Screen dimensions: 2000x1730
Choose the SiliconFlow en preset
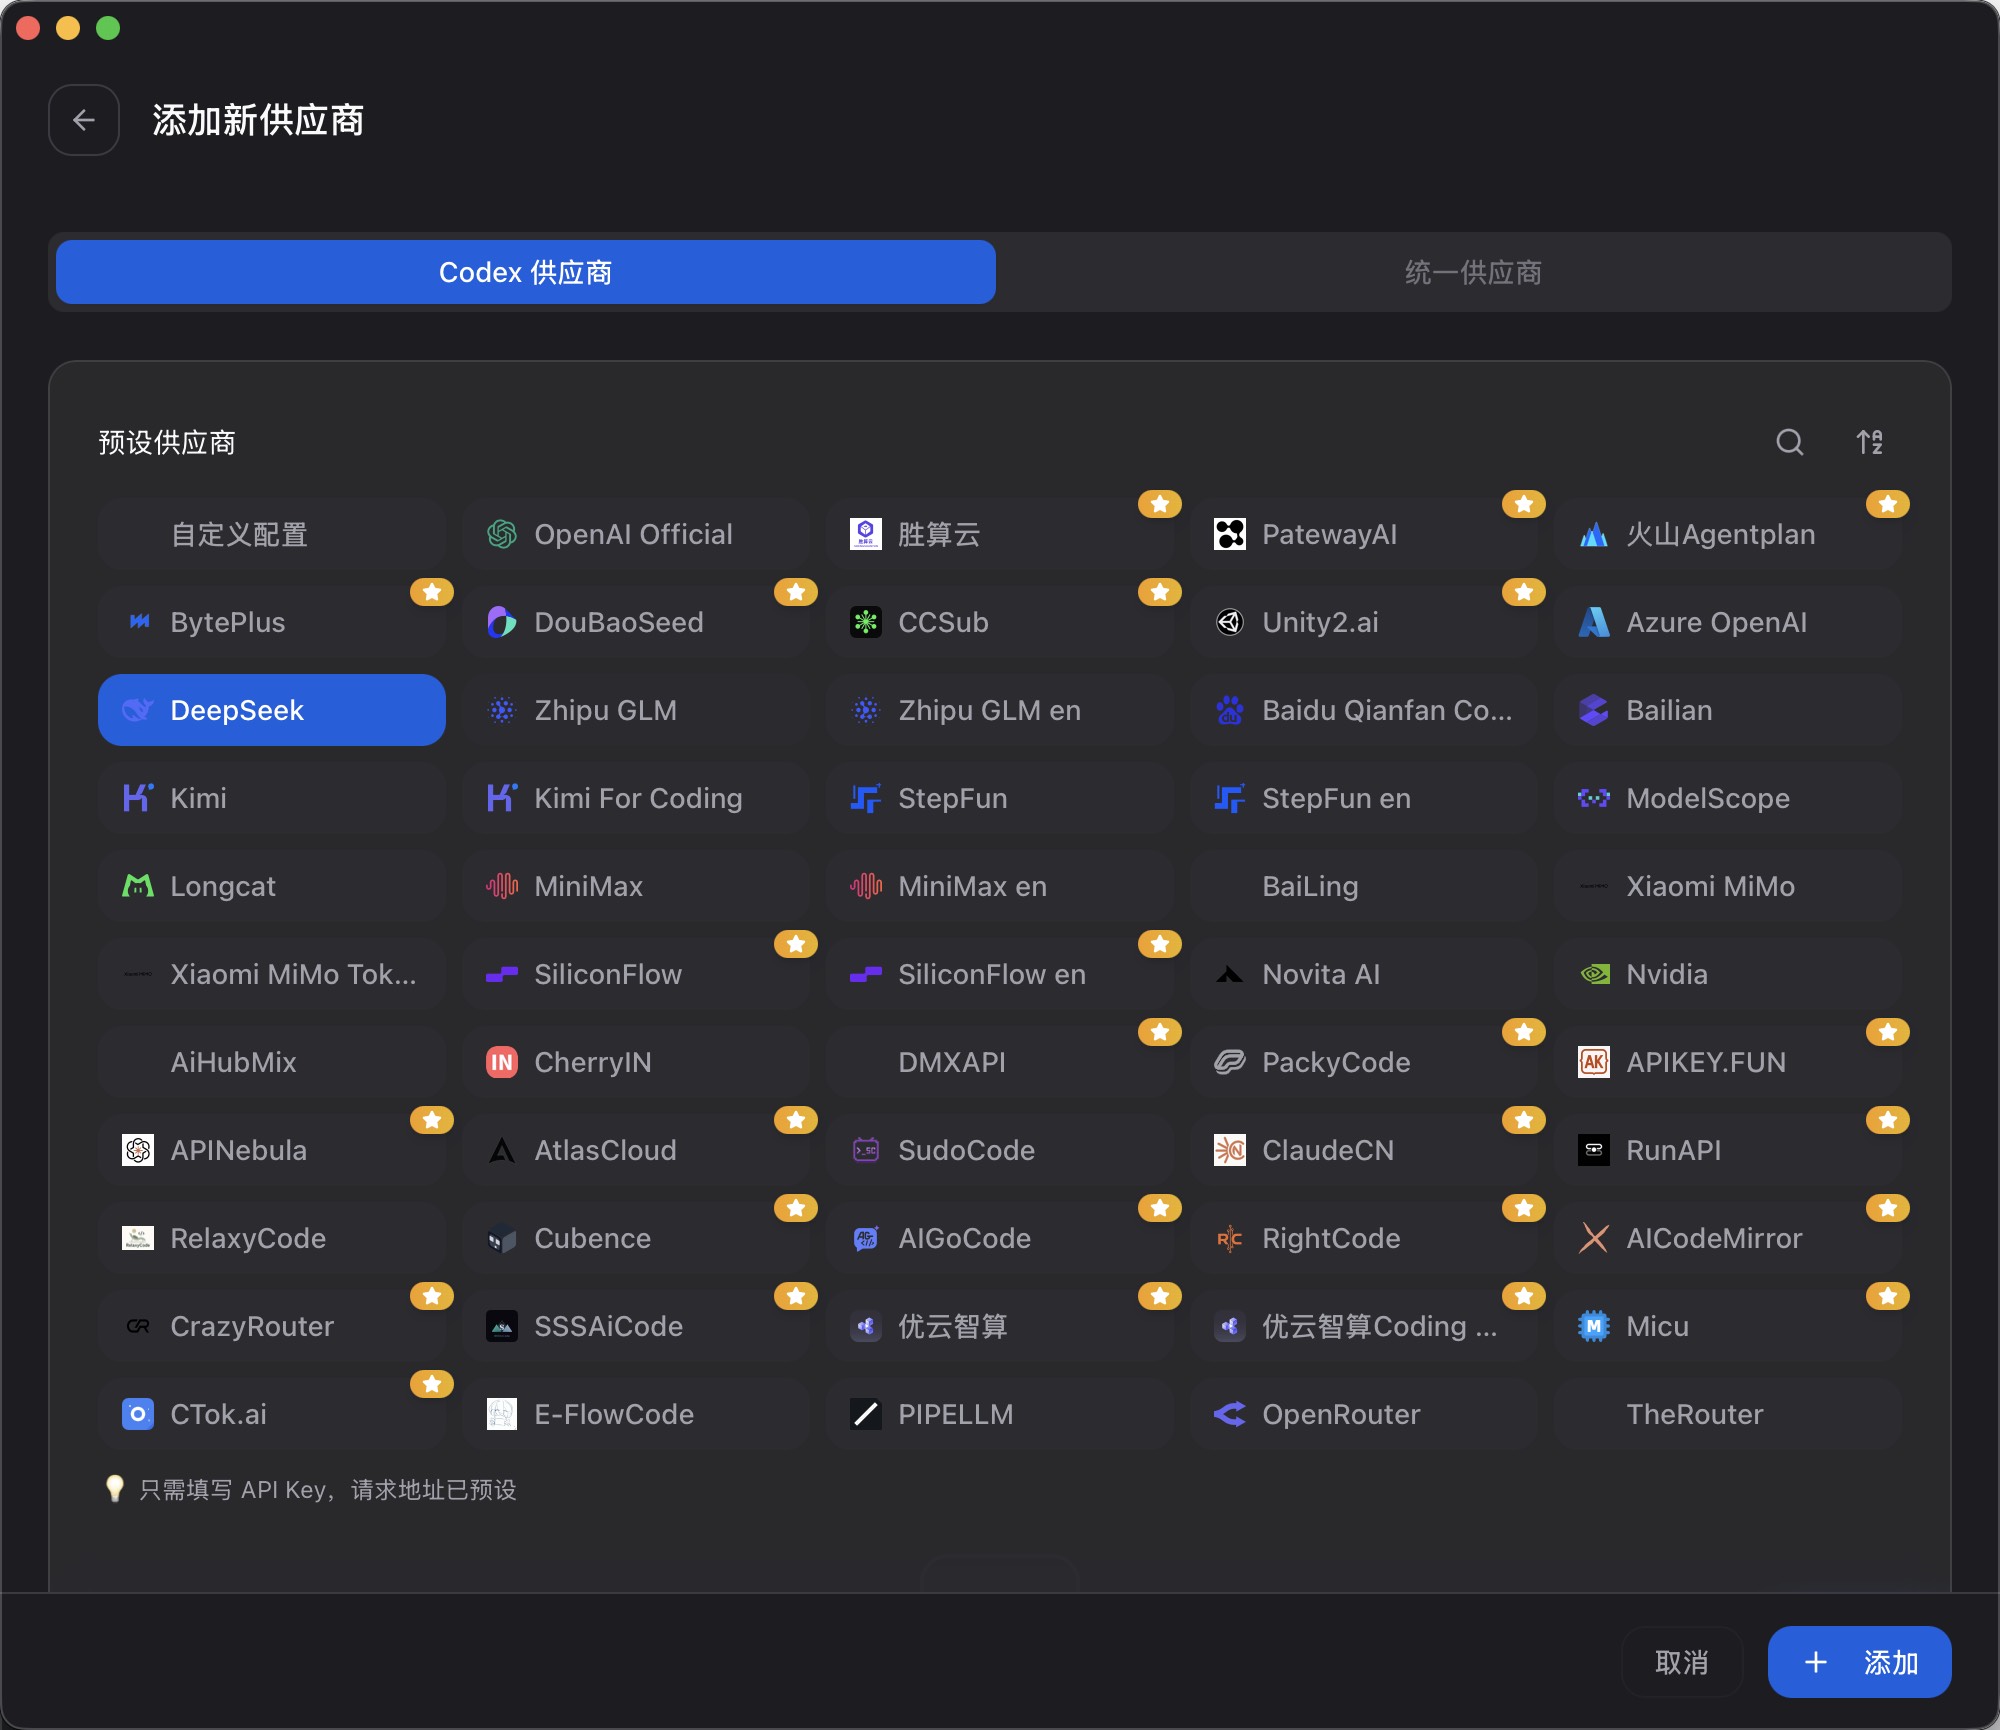[x=1000, y=974]
